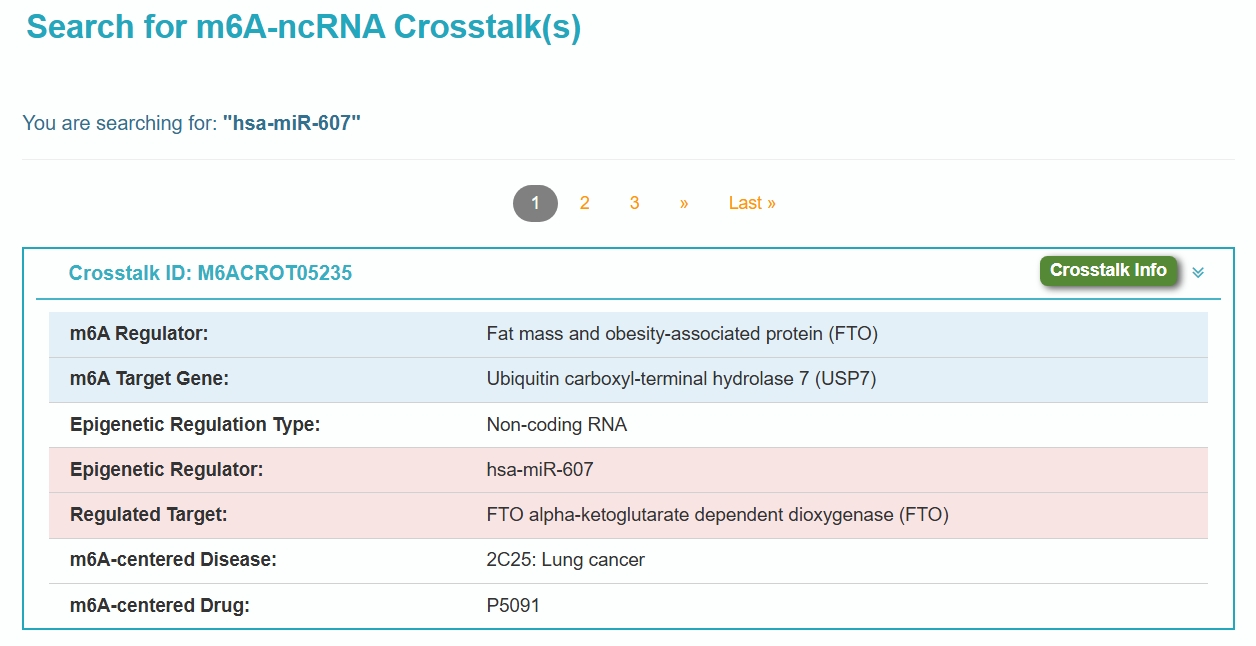This screenshot has width=1256, height=646.
Task: Select the FTO alpha-ketoglutarate dependent dioxygenase value
Action: [717, 515]
